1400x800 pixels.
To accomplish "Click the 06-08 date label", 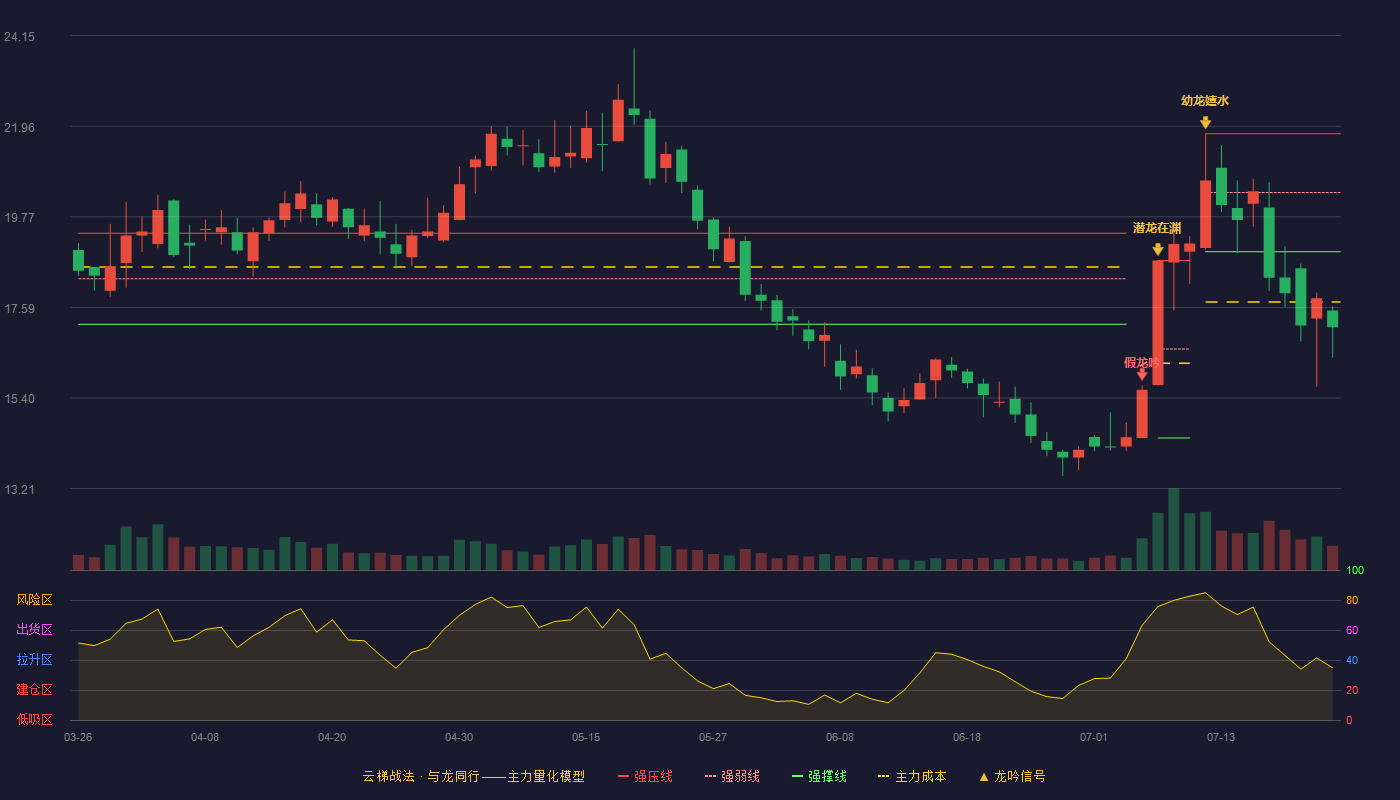I will [x=840, y=737].
